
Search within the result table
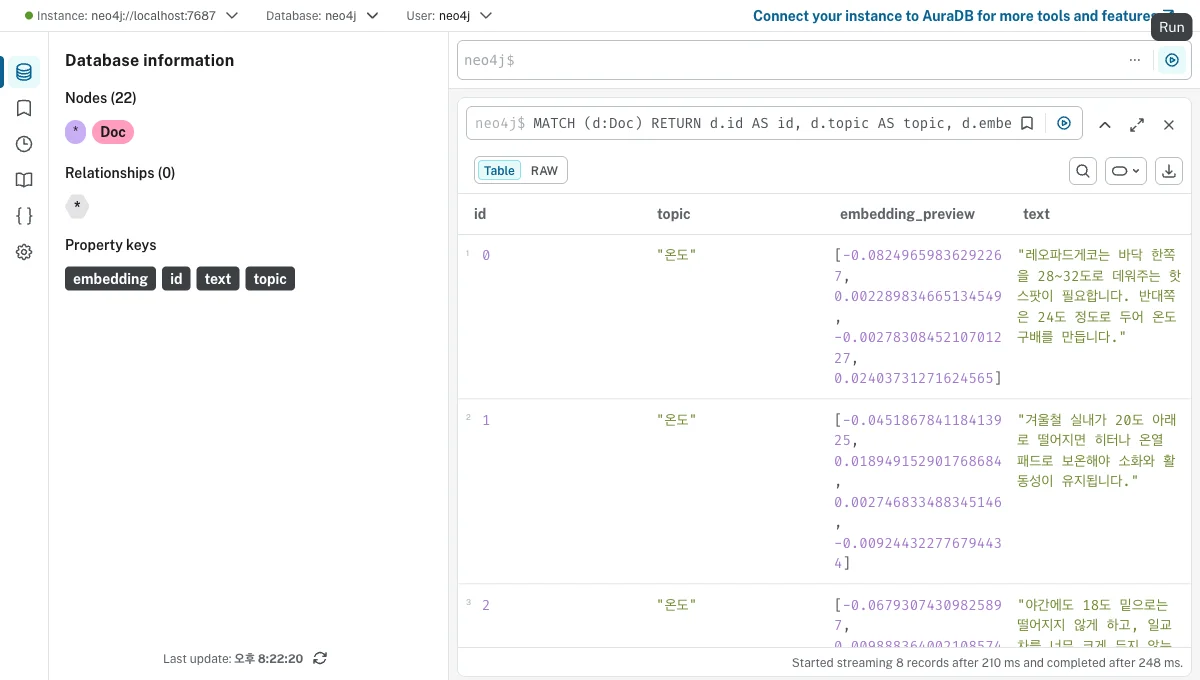coord(1083,171)
